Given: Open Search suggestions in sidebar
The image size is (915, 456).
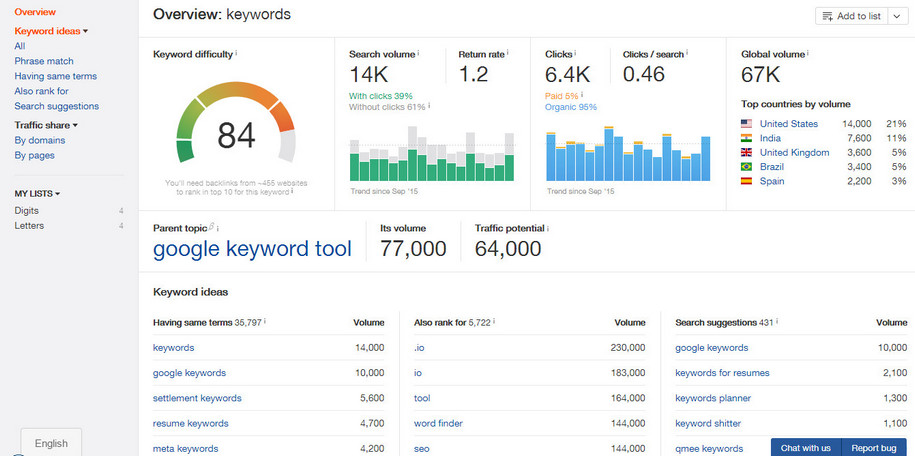Looking at the screenshot, I should pos(57,106).
